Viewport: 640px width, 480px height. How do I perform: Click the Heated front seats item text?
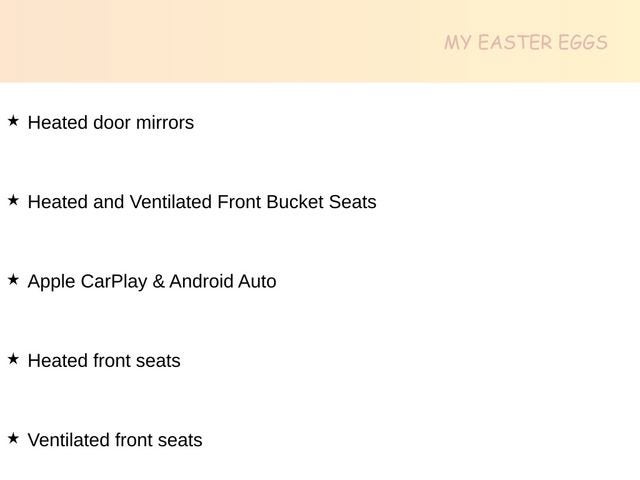pos(104,361)
